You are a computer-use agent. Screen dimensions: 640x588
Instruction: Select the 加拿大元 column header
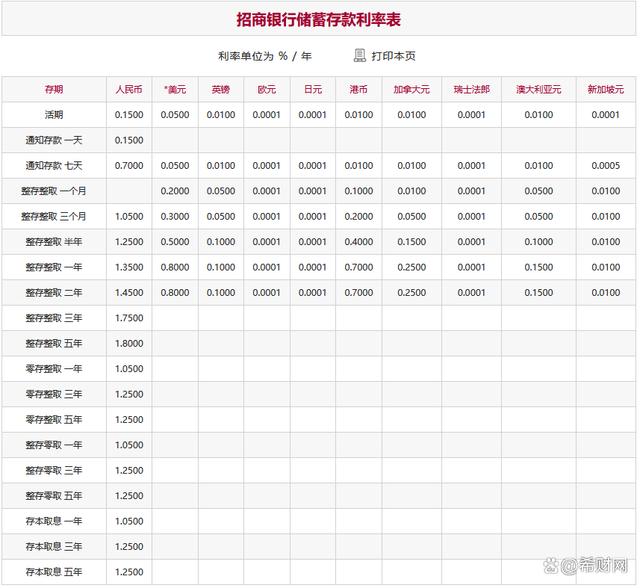[x=411, y=89]
